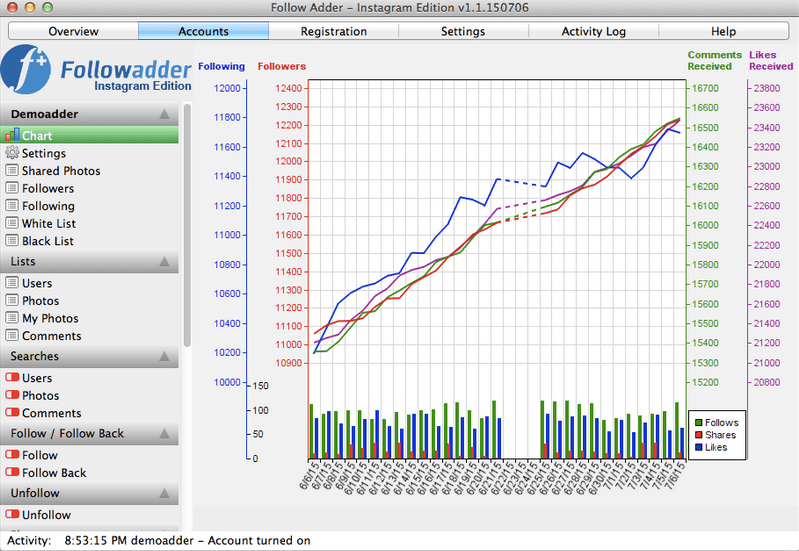Viewport: 799px width, 551px height.
Task: Click the green zoom window button
Action: pyautogui.click(x=47, y=7)
